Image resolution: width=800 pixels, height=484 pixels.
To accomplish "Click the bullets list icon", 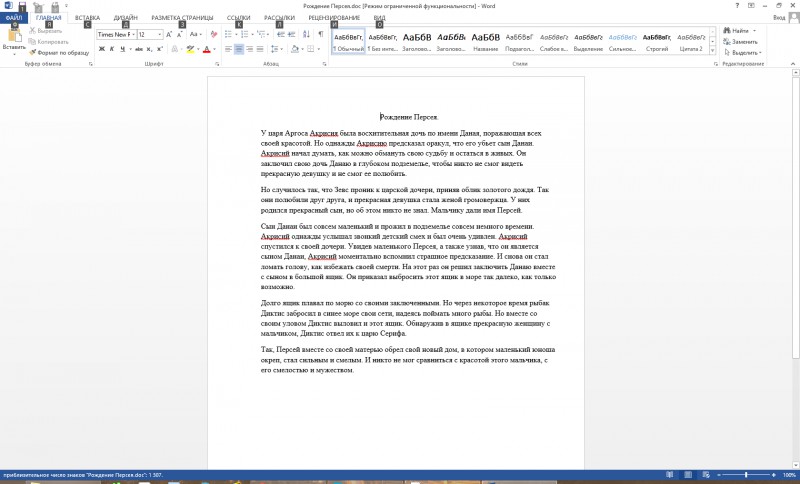I will tap(228, 34).
